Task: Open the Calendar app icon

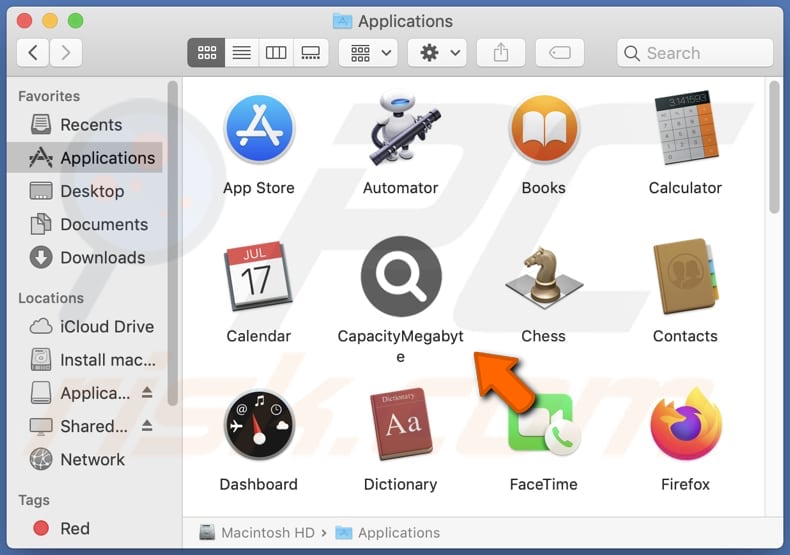Action: pos(258,276)
